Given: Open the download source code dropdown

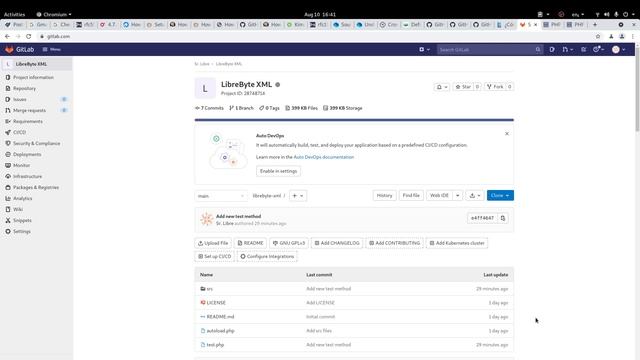Looking at the screenshot, I should tap(475, 196).
